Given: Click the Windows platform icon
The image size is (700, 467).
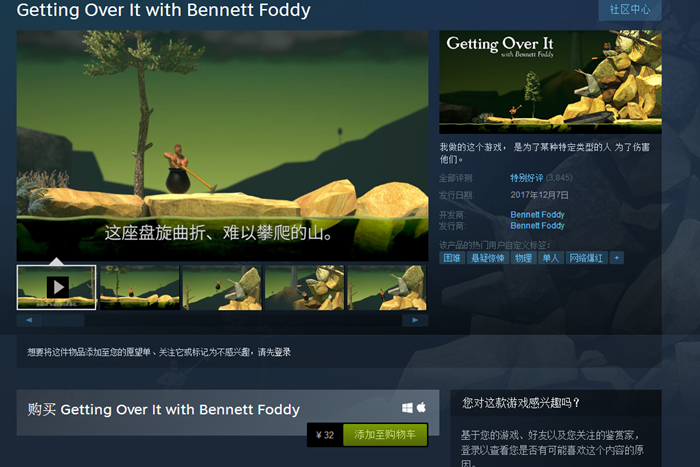Looking at the screenshot, I should tap(407, 408).
